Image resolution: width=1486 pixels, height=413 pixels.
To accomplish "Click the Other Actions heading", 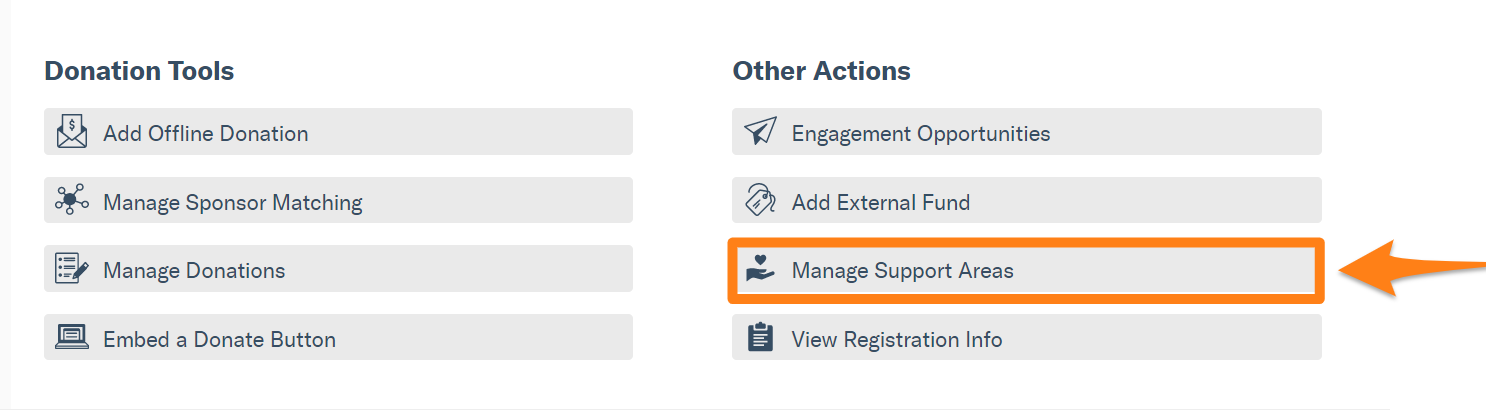I will (x=822, y=72).
